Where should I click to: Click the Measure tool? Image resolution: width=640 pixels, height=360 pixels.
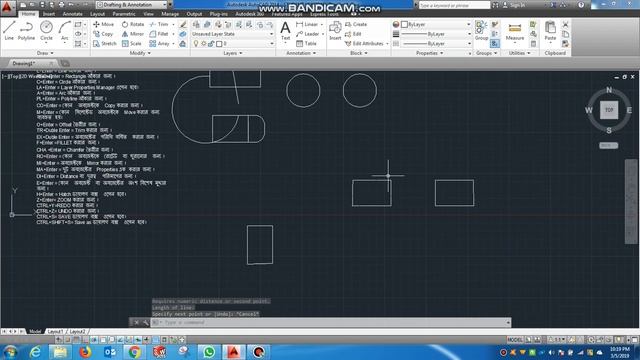[515, 31]
